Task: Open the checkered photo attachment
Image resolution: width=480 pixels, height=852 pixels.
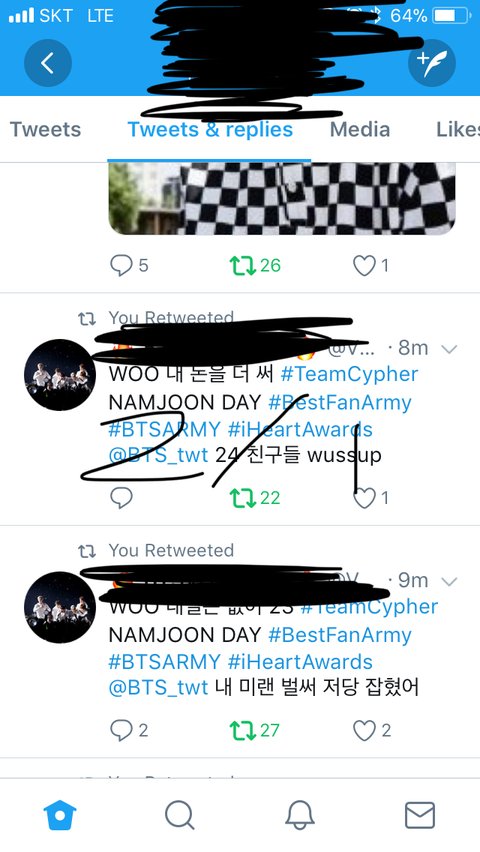Action: pos(282,198)
